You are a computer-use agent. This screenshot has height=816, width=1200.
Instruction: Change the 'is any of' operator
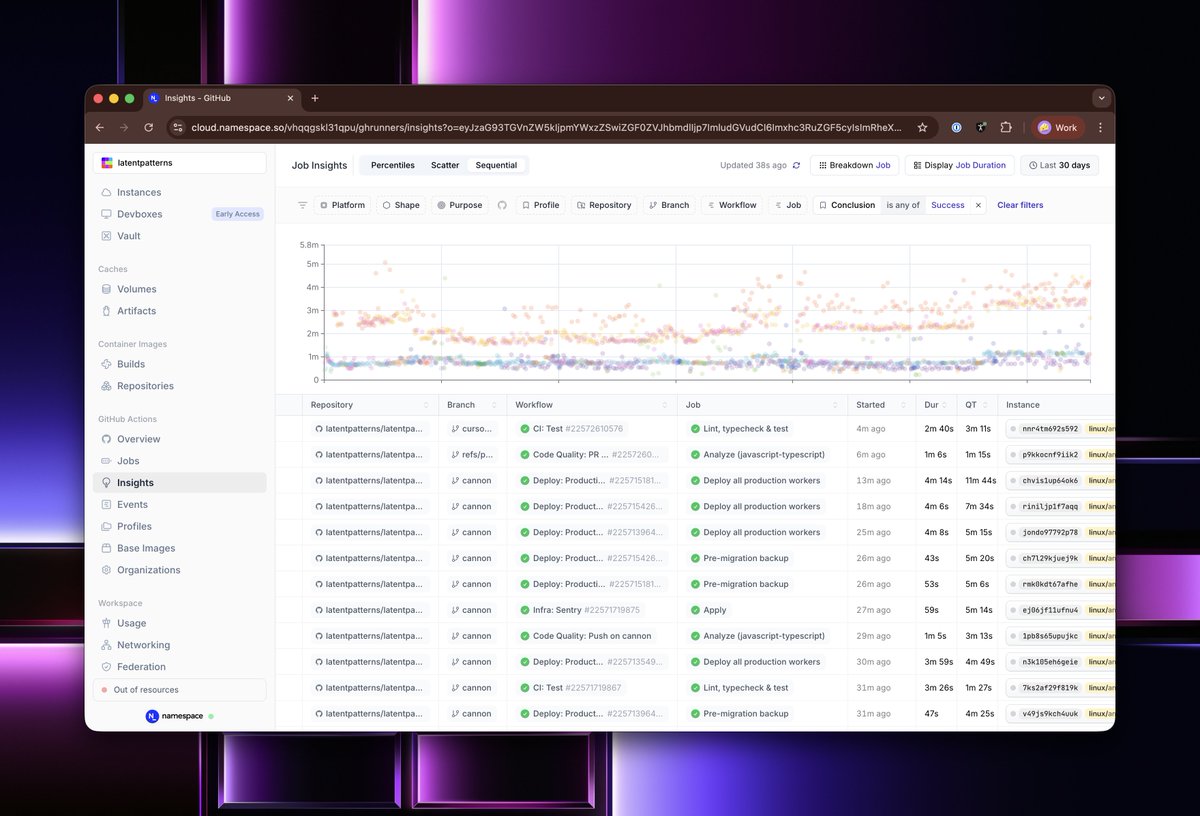click(x=903, y=205)
